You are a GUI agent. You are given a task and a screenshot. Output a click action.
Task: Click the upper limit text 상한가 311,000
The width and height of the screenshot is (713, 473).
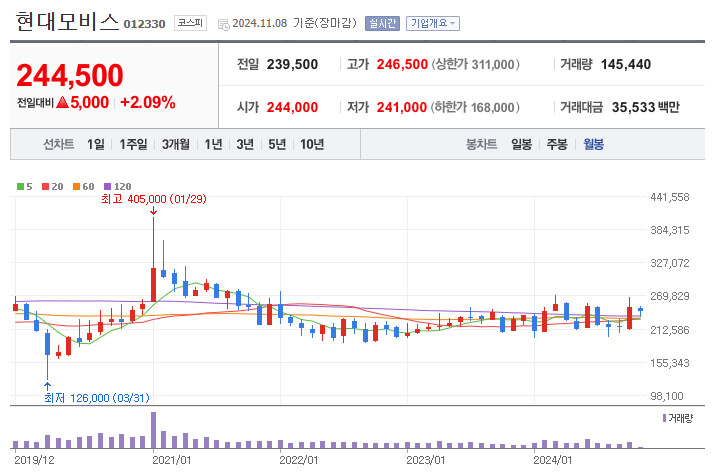pos(476,64)
